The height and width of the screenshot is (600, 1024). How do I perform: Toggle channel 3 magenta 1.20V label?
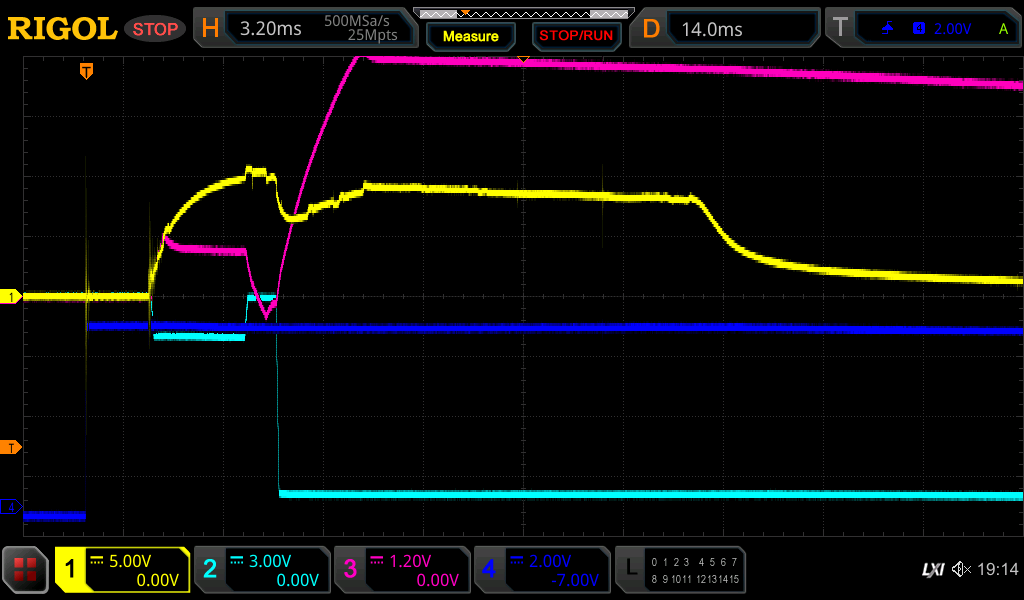coord(402,570)
